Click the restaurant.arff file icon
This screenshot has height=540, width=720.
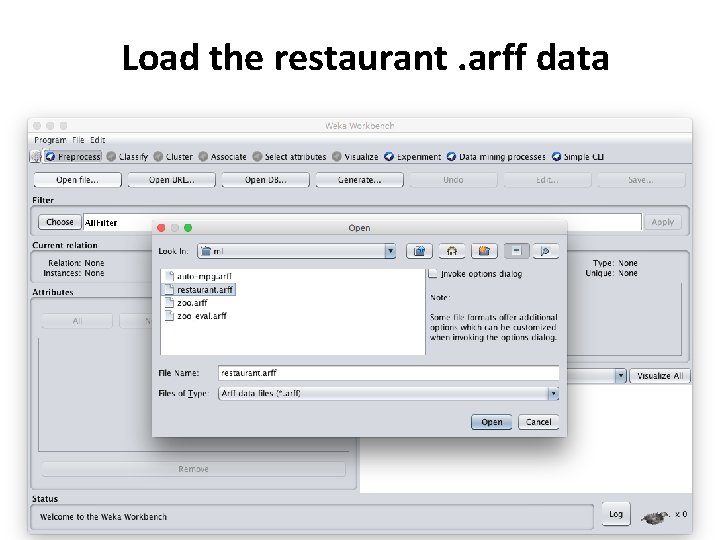(169, 289)
